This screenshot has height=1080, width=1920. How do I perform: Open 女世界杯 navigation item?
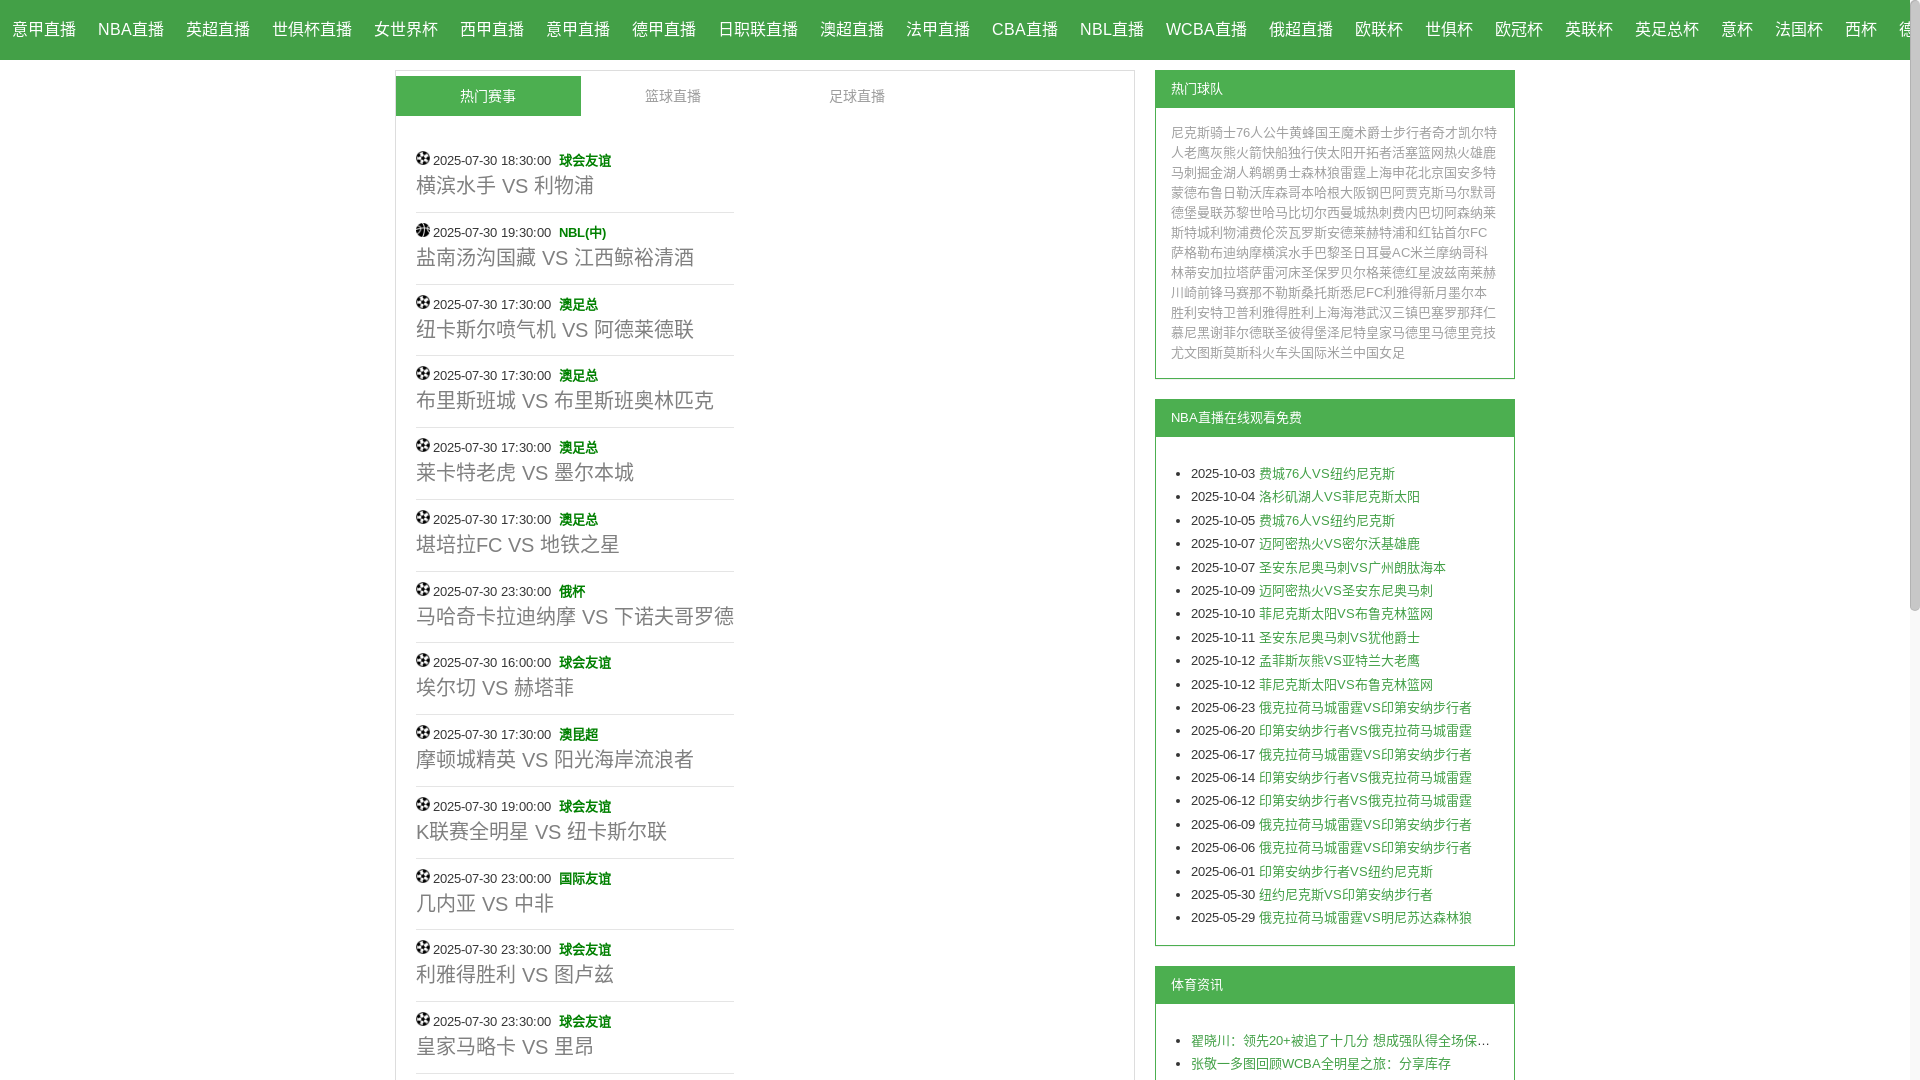coord(406,30)
